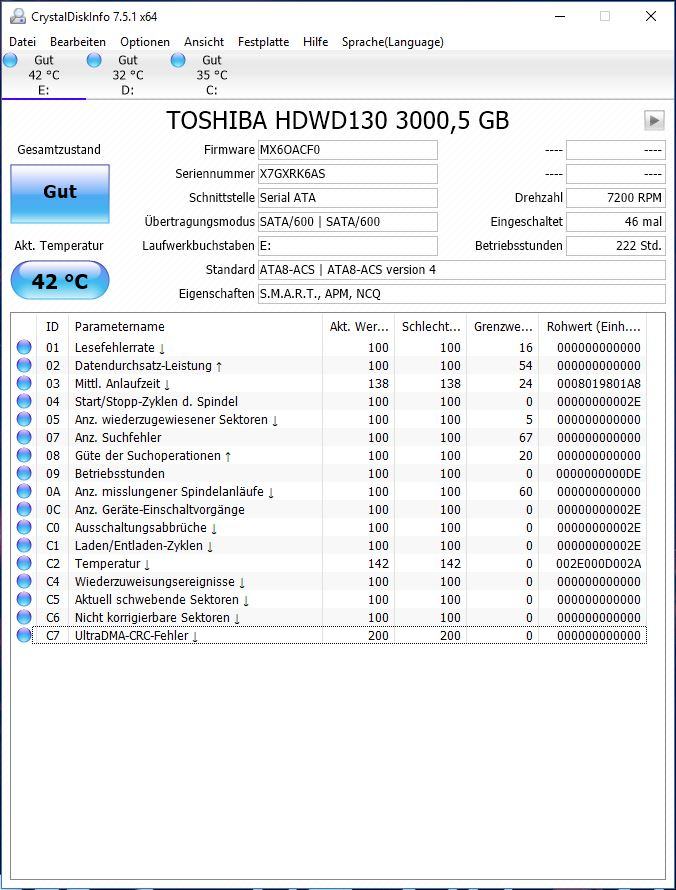This screenshot has width=676, height=890.
Task: Click the Gut health status button
Action: pos(60,194)
